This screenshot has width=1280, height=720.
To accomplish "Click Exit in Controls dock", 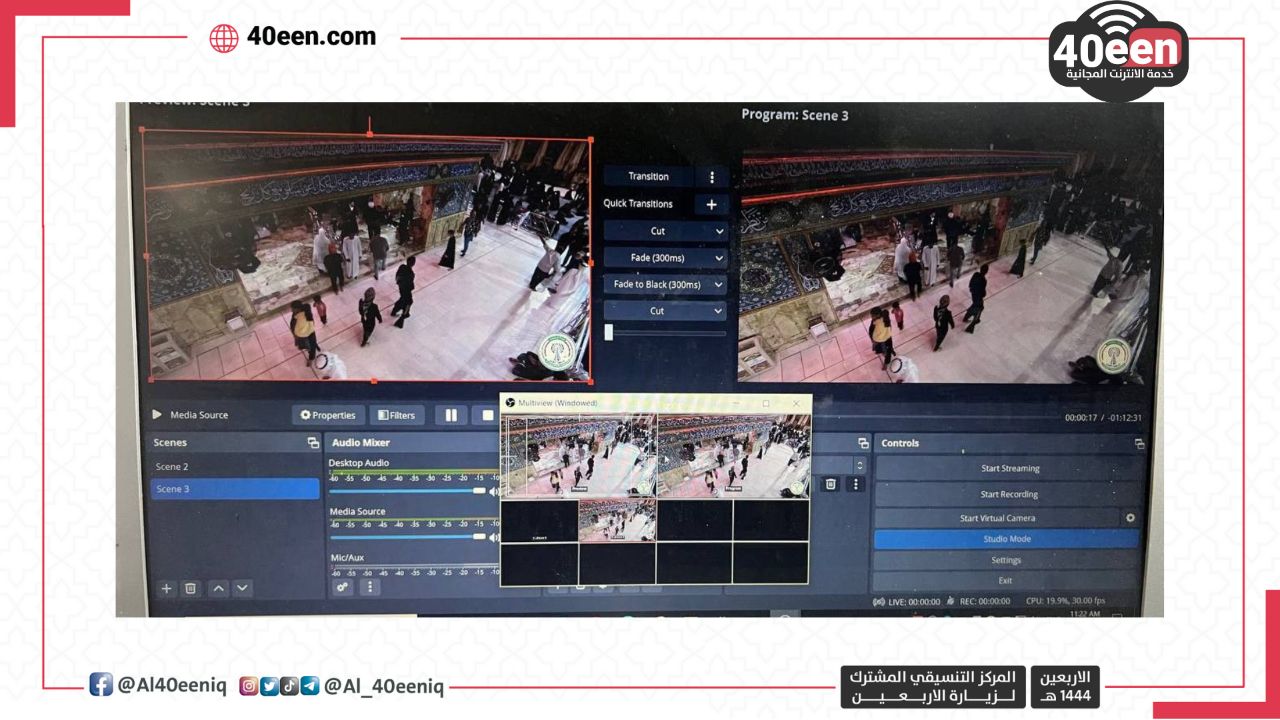I will pyautogui.click(x=1006, y=580).
